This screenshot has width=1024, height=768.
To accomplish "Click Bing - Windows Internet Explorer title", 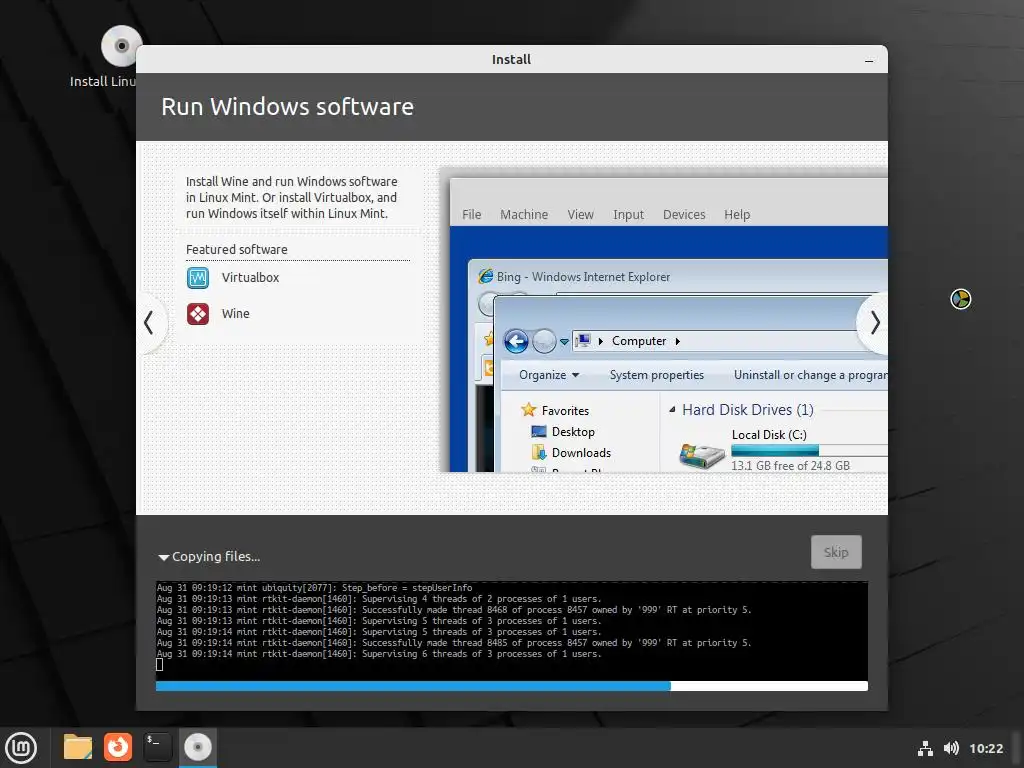I will (x=583, y=277).
